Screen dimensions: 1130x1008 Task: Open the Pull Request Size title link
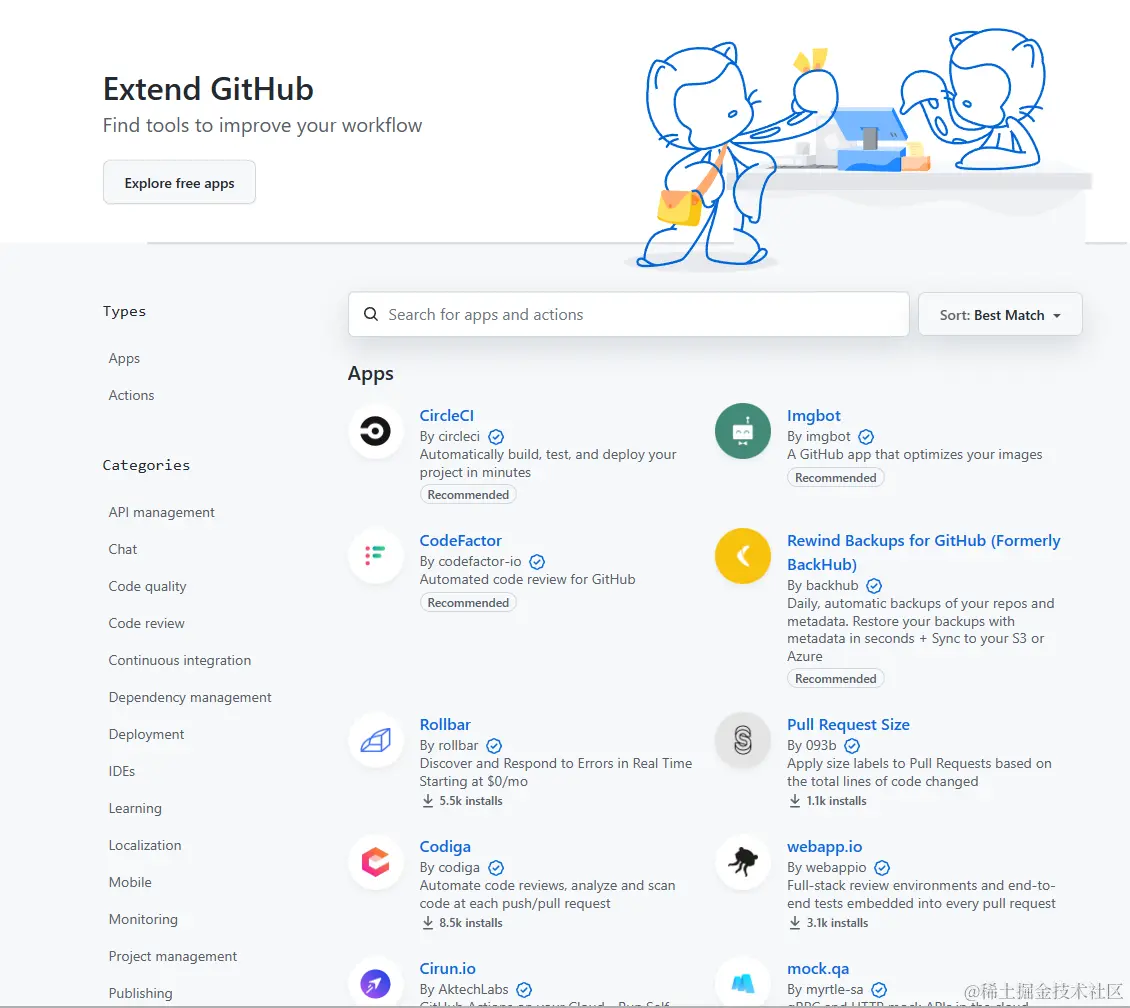pos(848,725)
